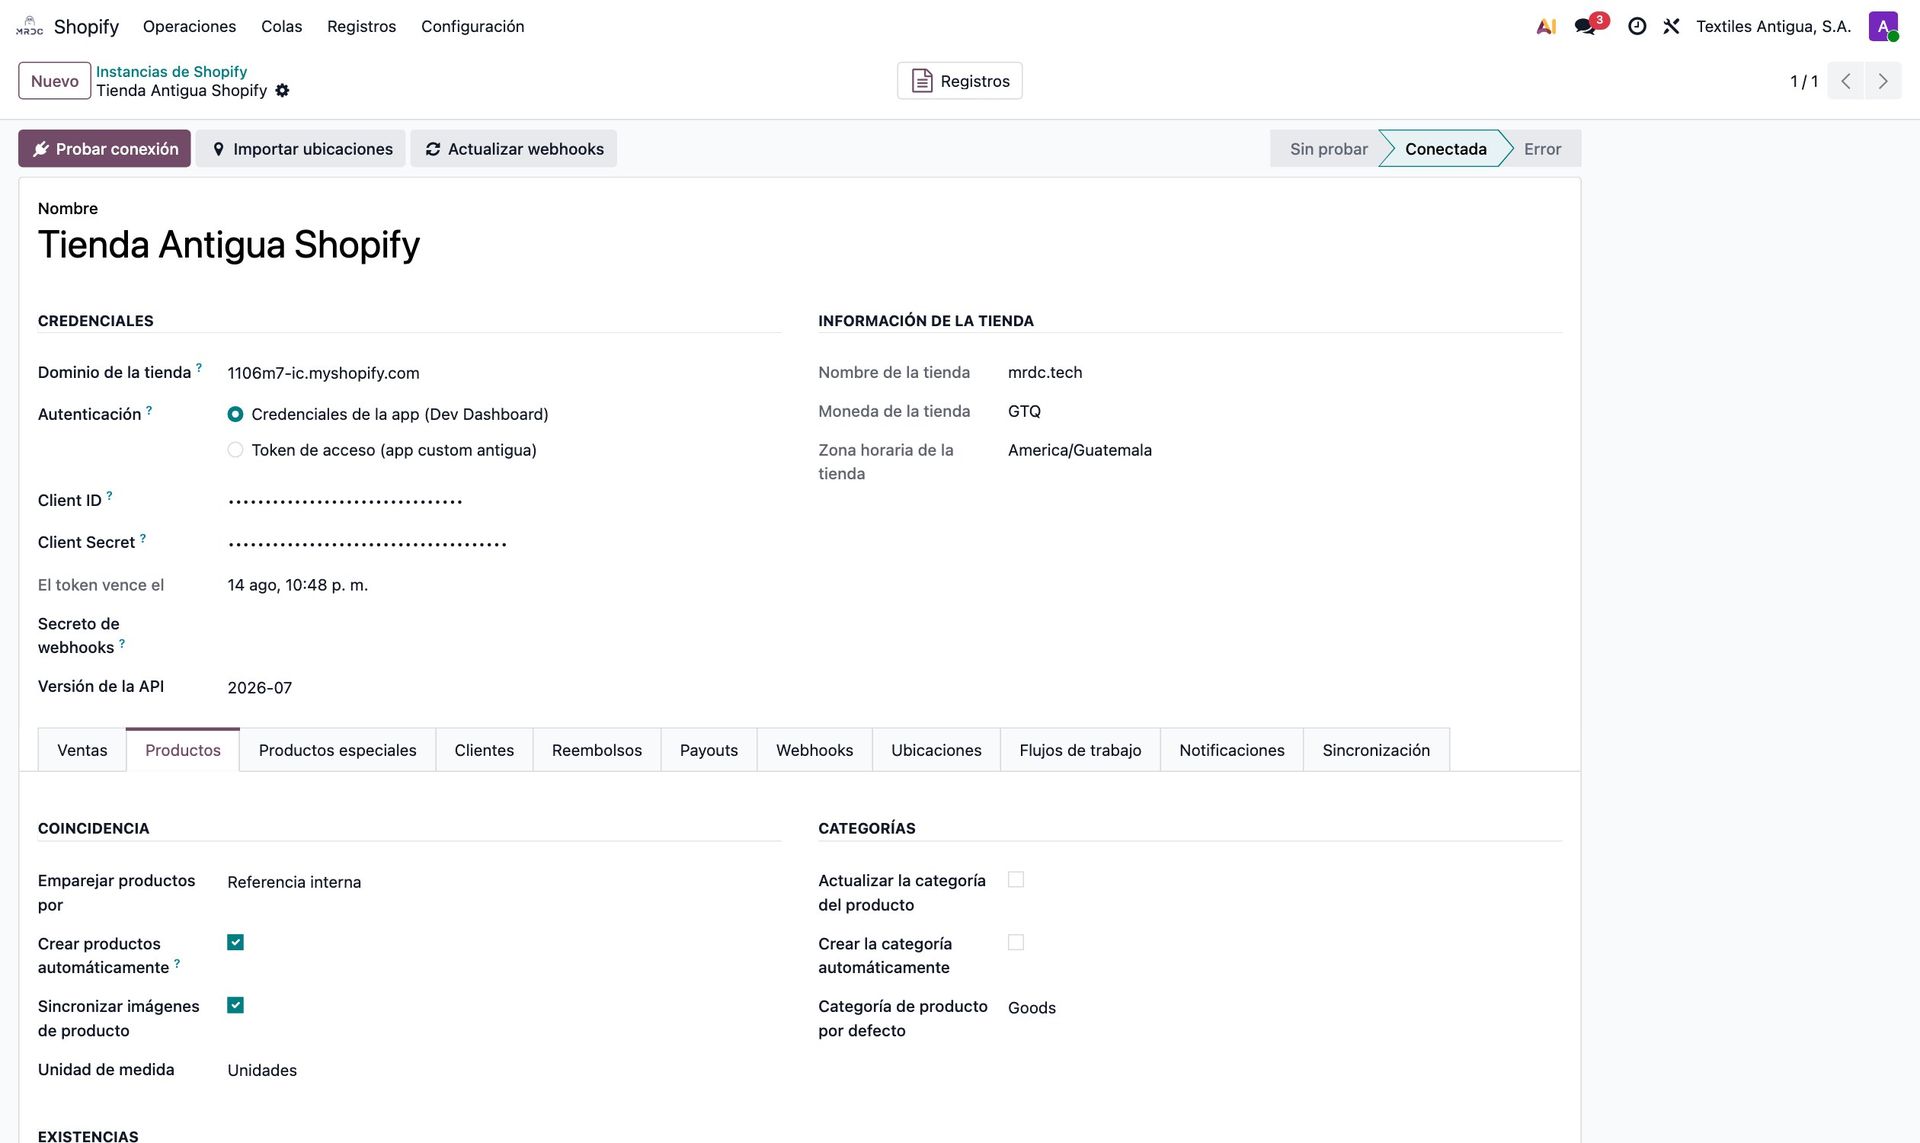The height and width of the screenshot is (1143, 1920).
Task: Switch to the Notificaciones tab
Action: [1232, 750]
